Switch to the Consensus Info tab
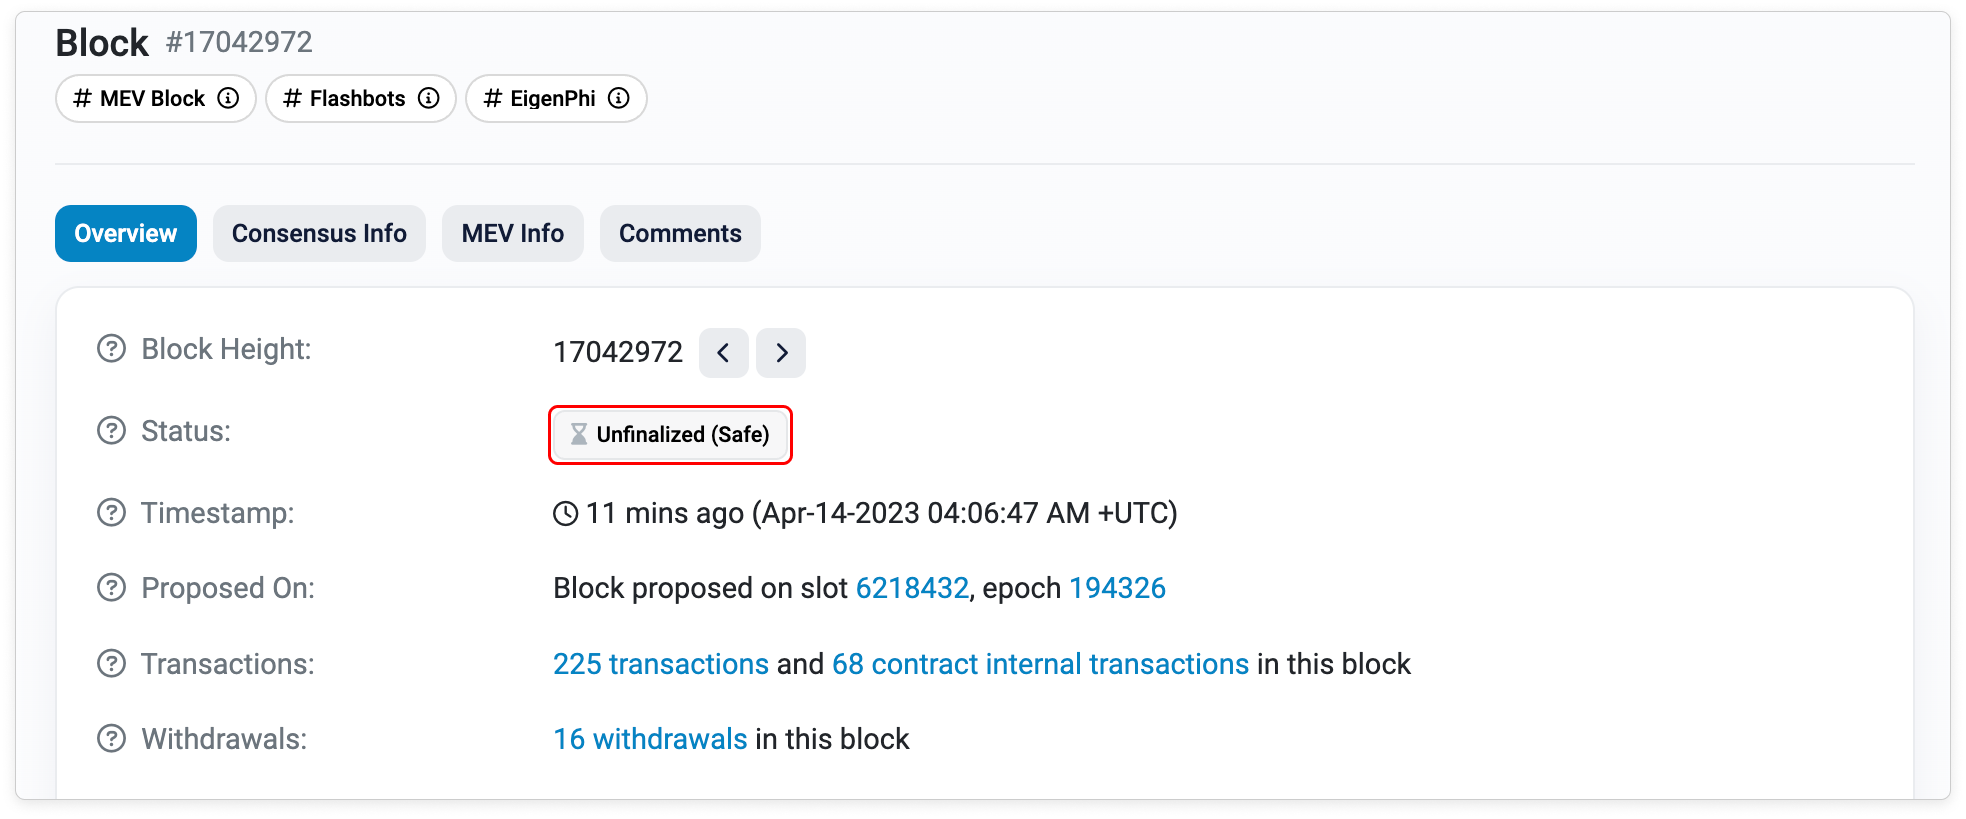 pos(319,234)
